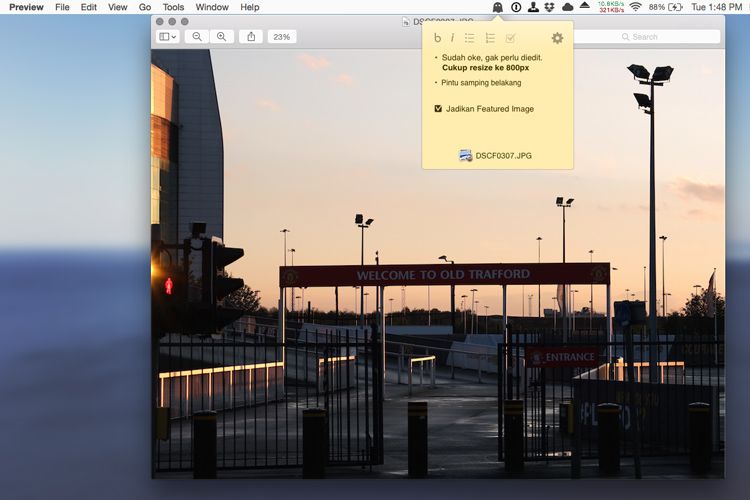Toggle bold formatting in the note
Screen dimensions: 750x500
pyautogui.click(x=437, y=38)
